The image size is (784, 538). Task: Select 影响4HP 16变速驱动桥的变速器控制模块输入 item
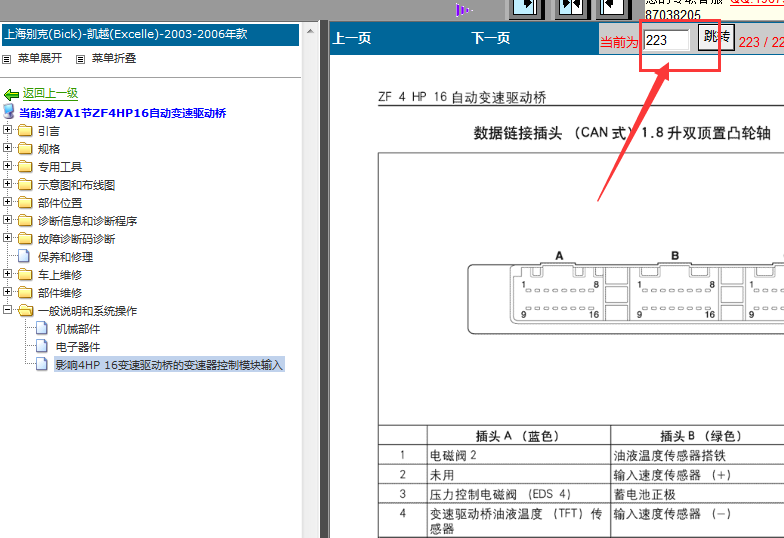click(x=169, y=365)
